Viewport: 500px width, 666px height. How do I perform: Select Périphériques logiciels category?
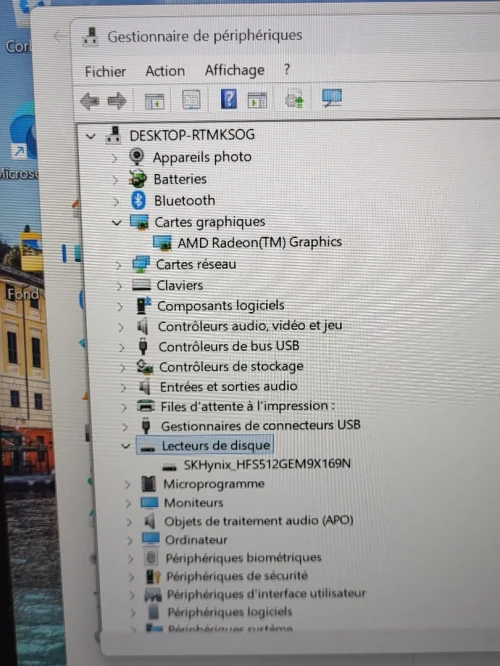click(229, 612)
